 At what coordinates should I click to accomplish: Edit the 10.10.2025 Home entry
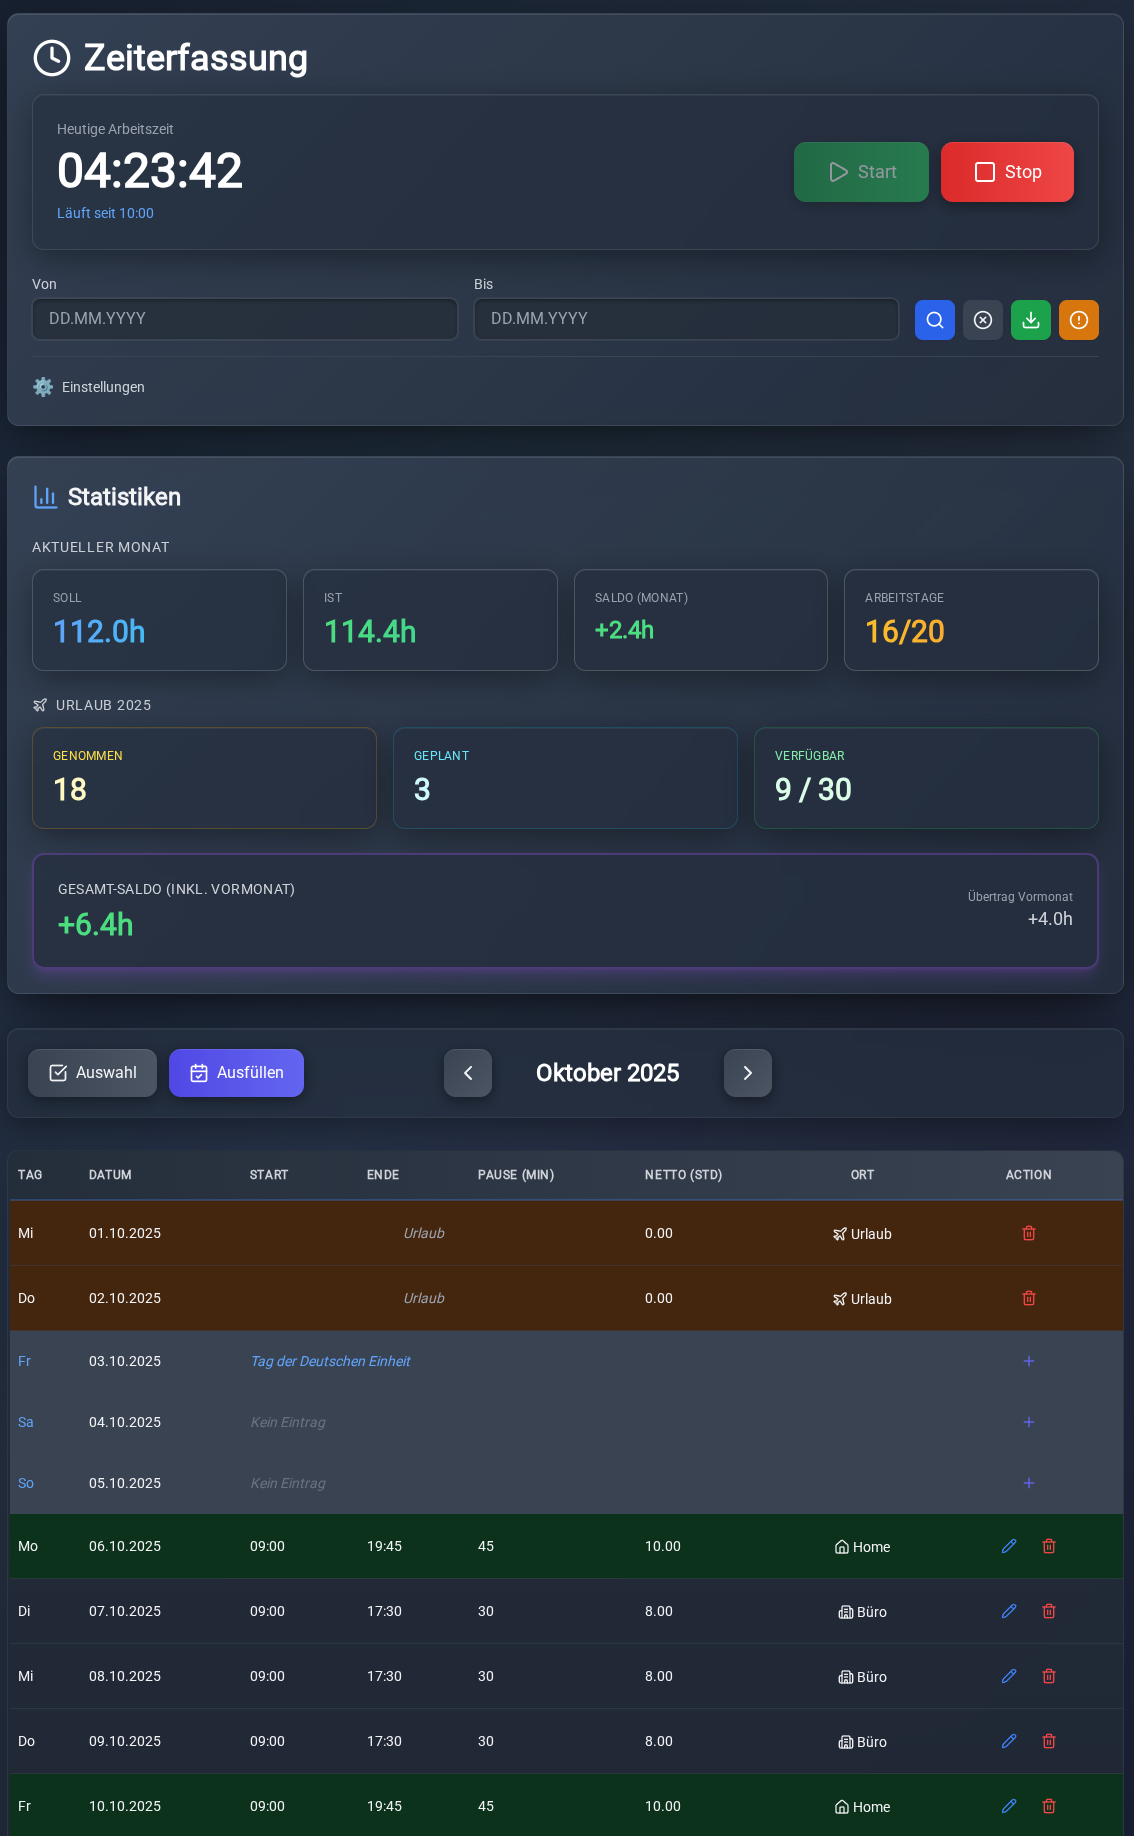tap(1008, 1806)
